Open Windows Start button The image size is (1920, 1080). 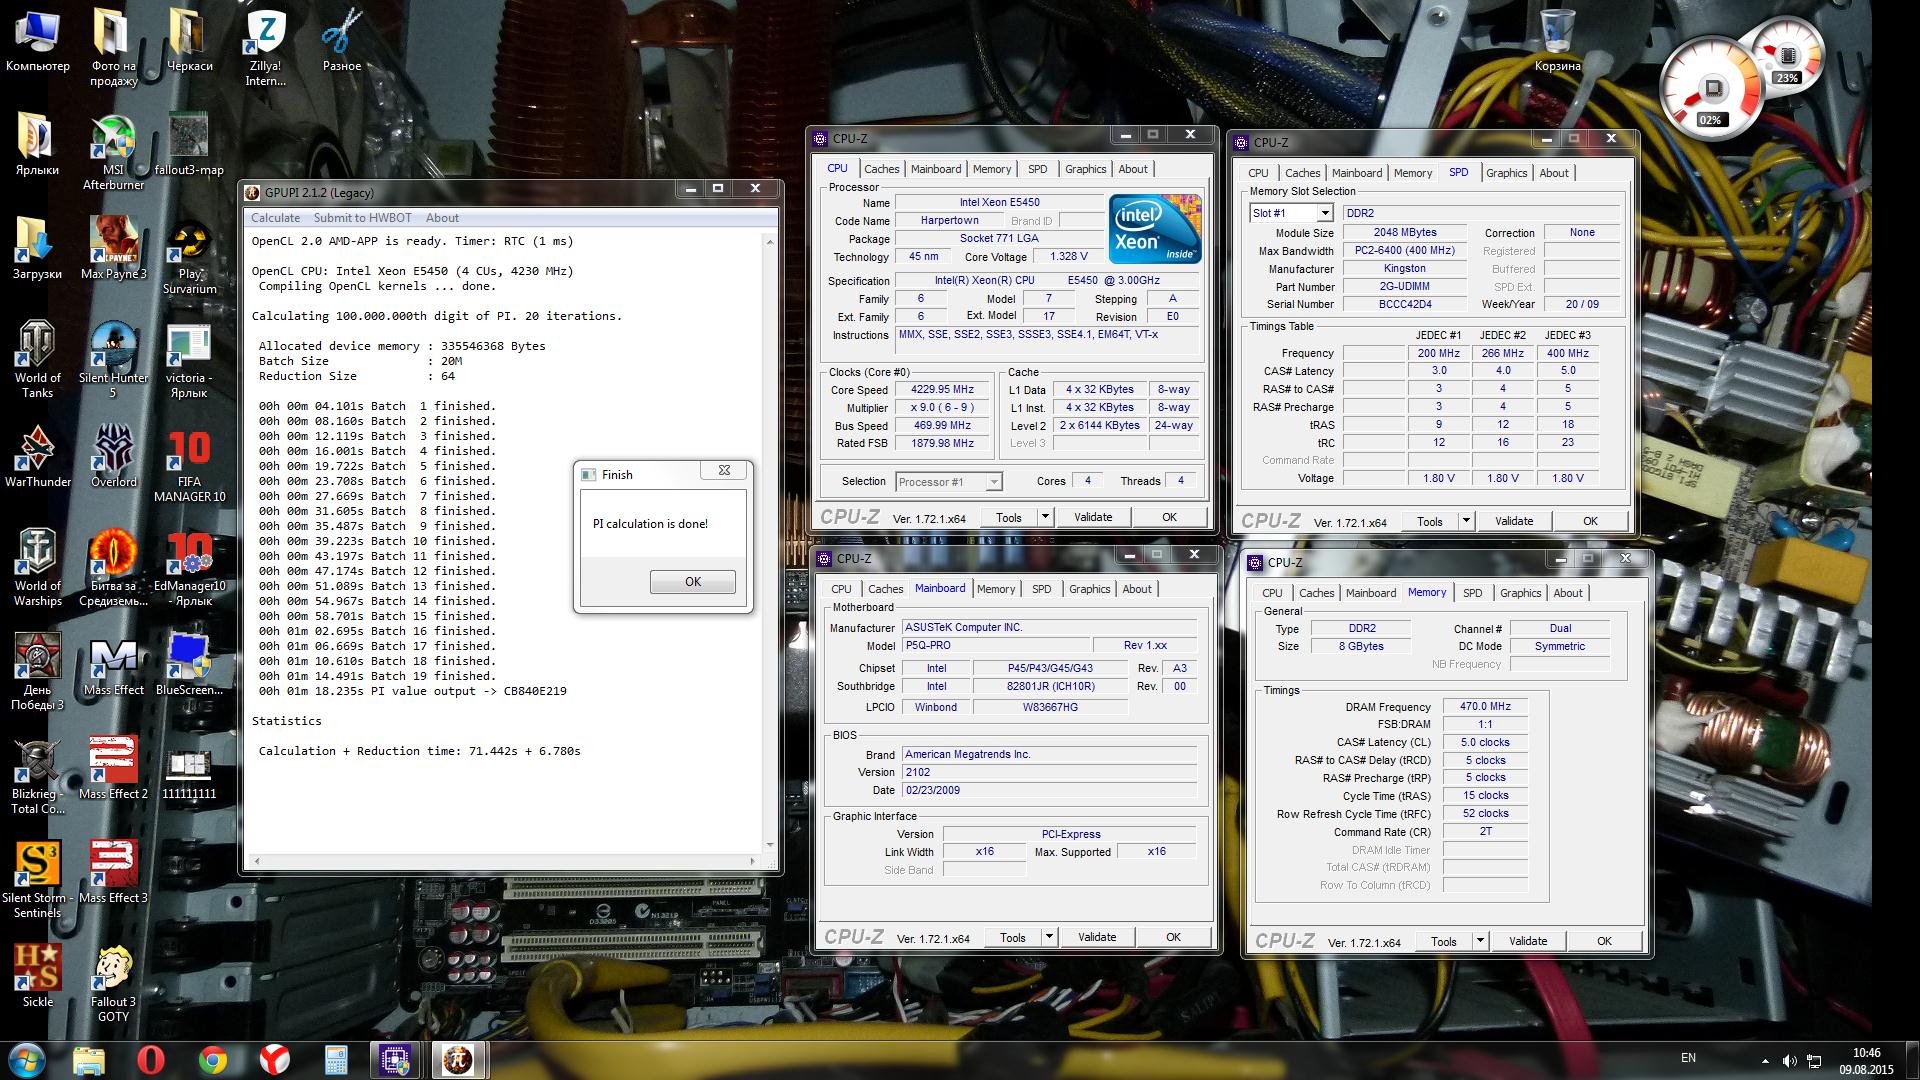point(26,1059)
